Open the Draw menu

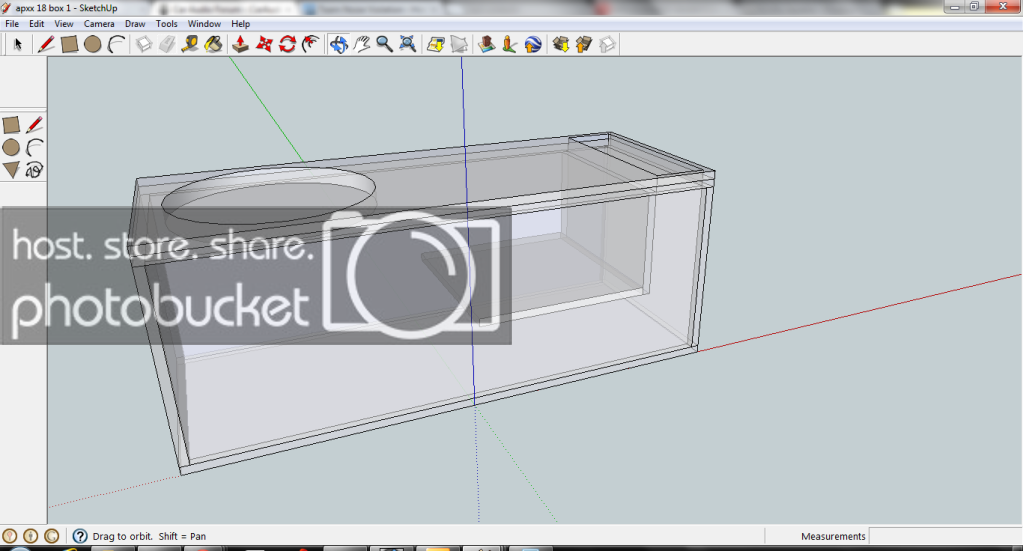pos(135,23)
